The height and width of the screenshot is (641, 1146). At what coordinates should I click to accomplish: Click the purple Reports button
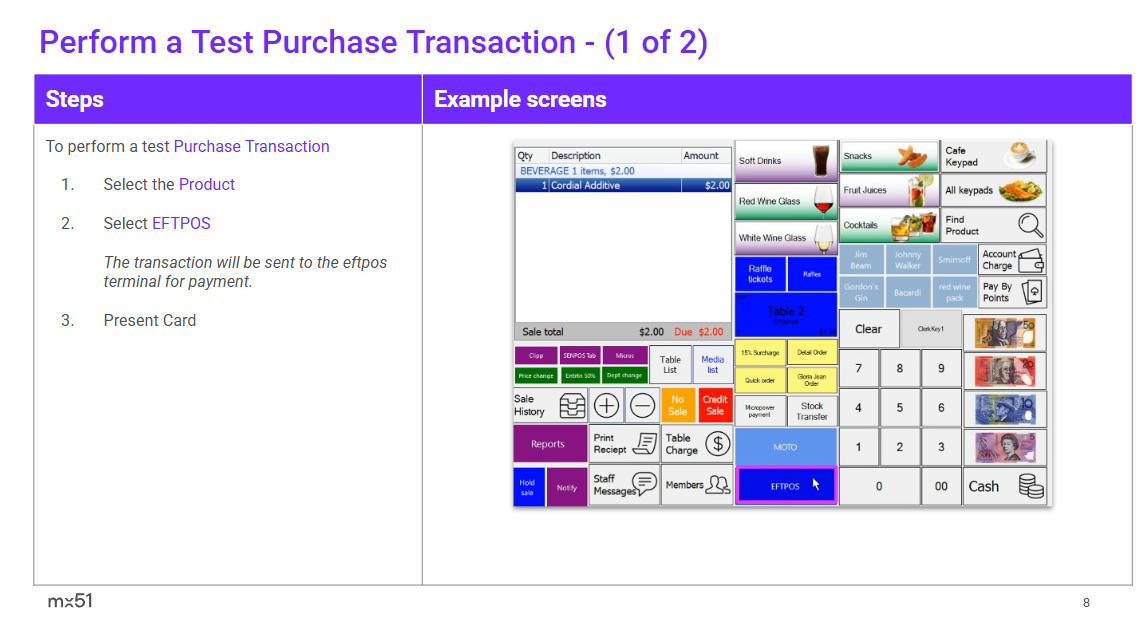point(549,444)
